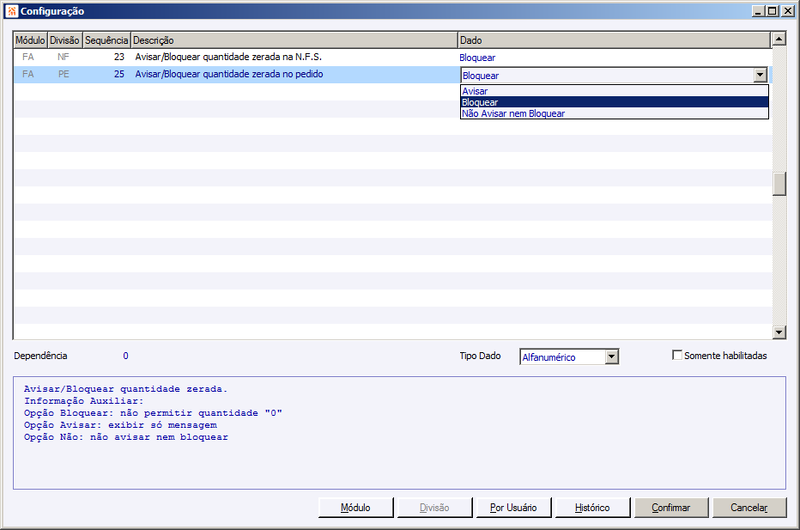Open the Por Usuário button
The width and height of the screenshot is (800, 530).
pos(513,508)
